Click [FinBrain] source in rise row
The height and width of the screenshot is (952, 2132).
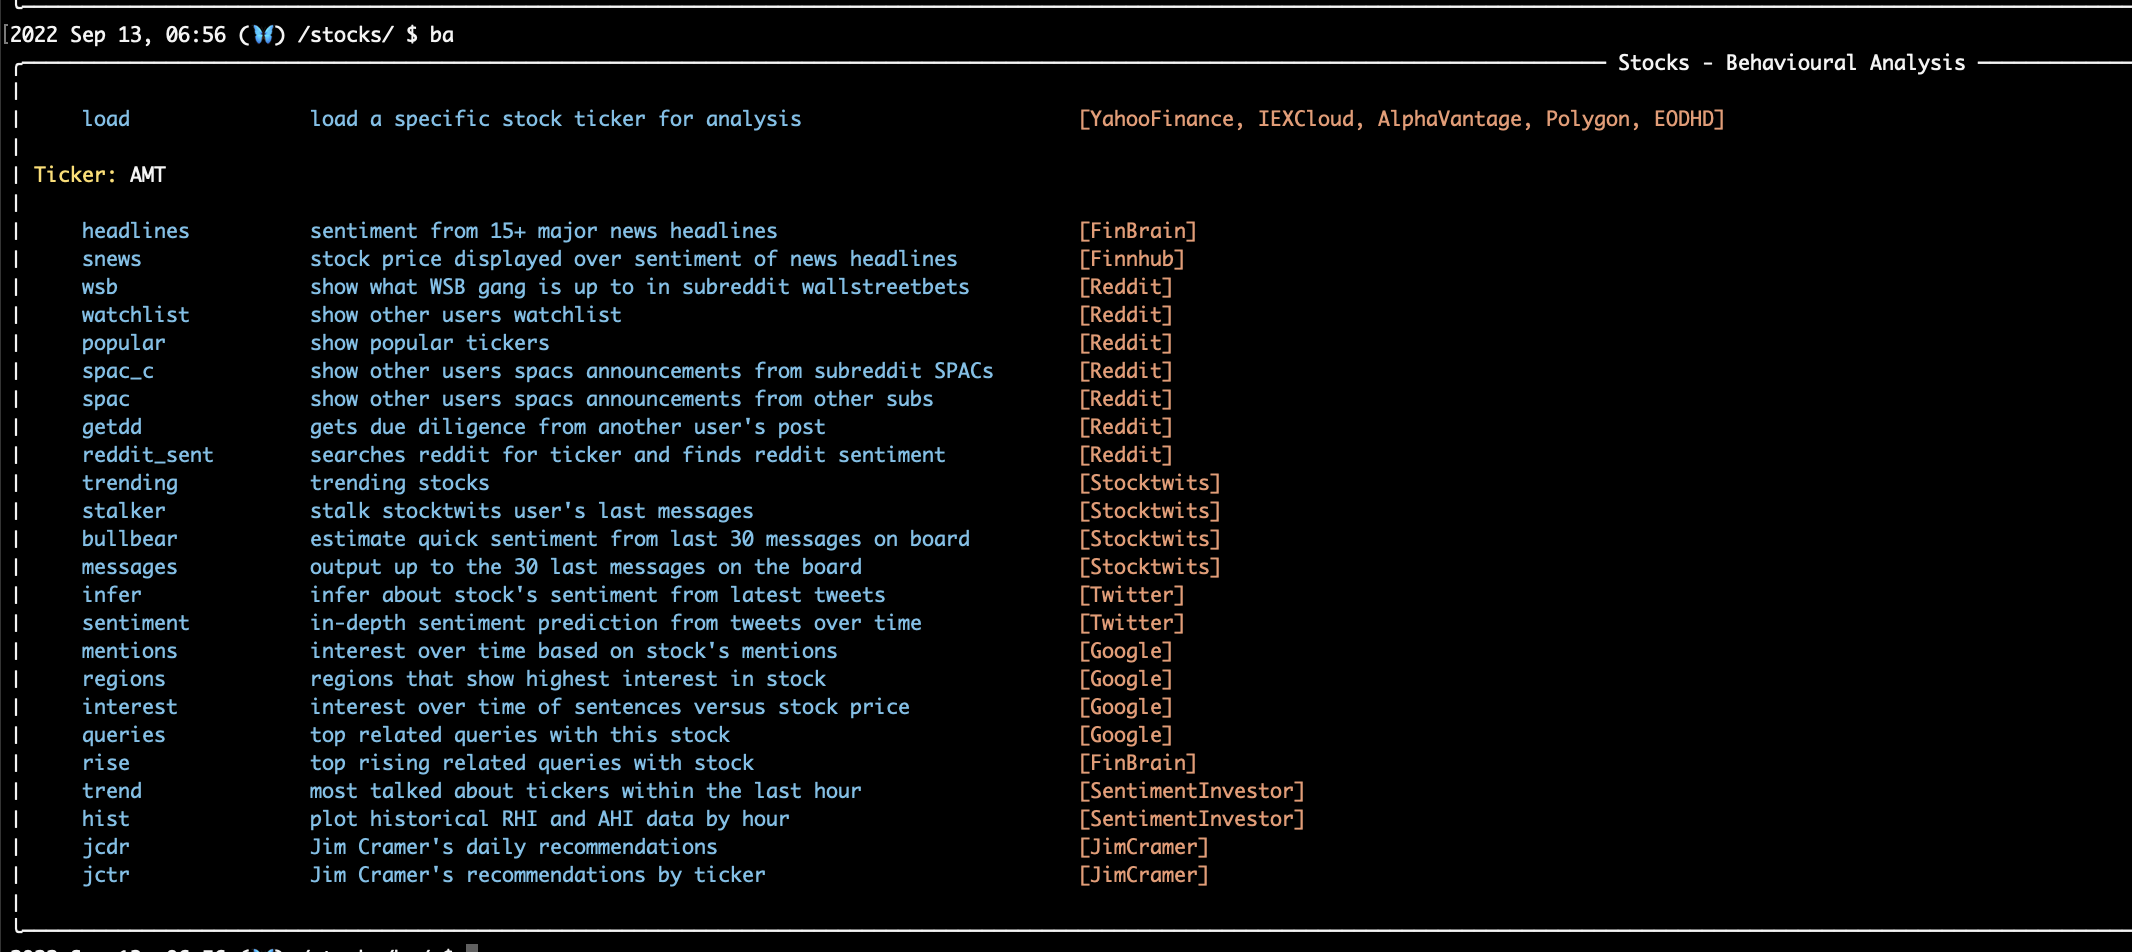(1137, 763)
